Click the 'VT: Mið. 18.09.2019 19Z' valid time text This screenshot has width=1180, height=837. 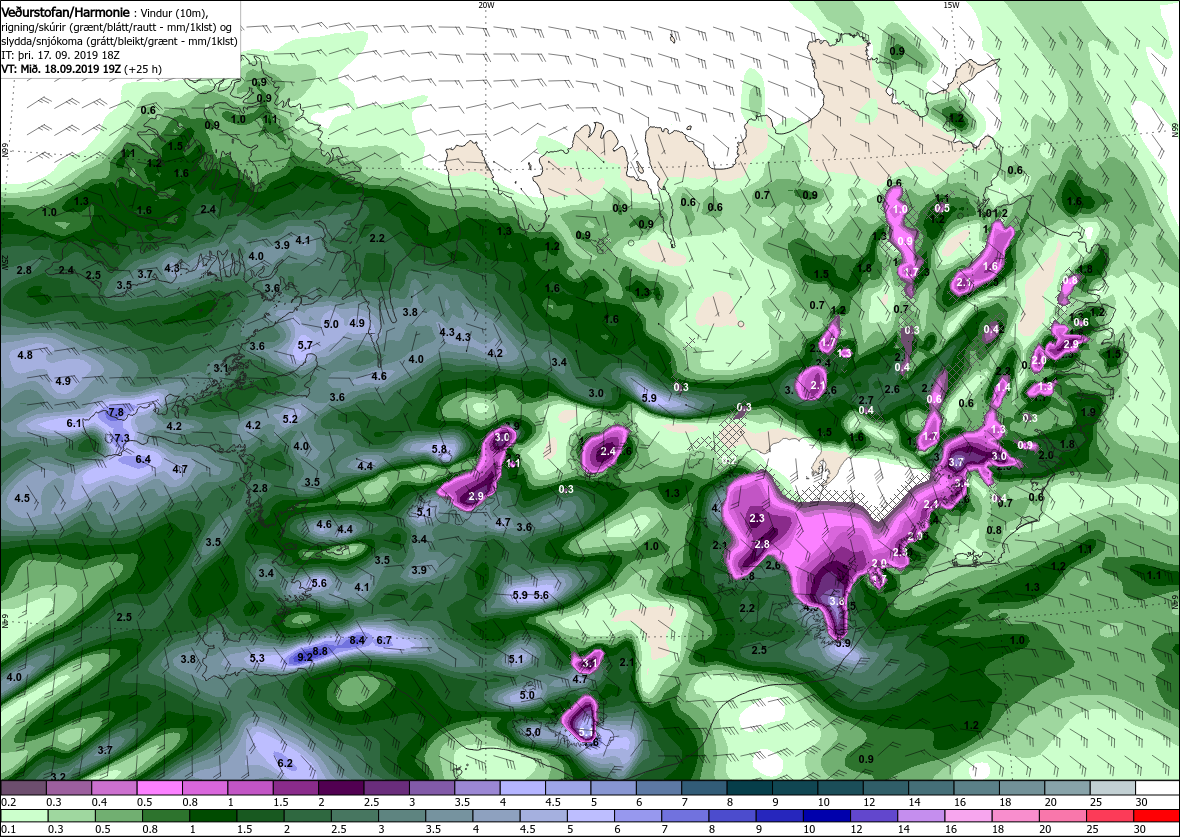coord(61,68)
